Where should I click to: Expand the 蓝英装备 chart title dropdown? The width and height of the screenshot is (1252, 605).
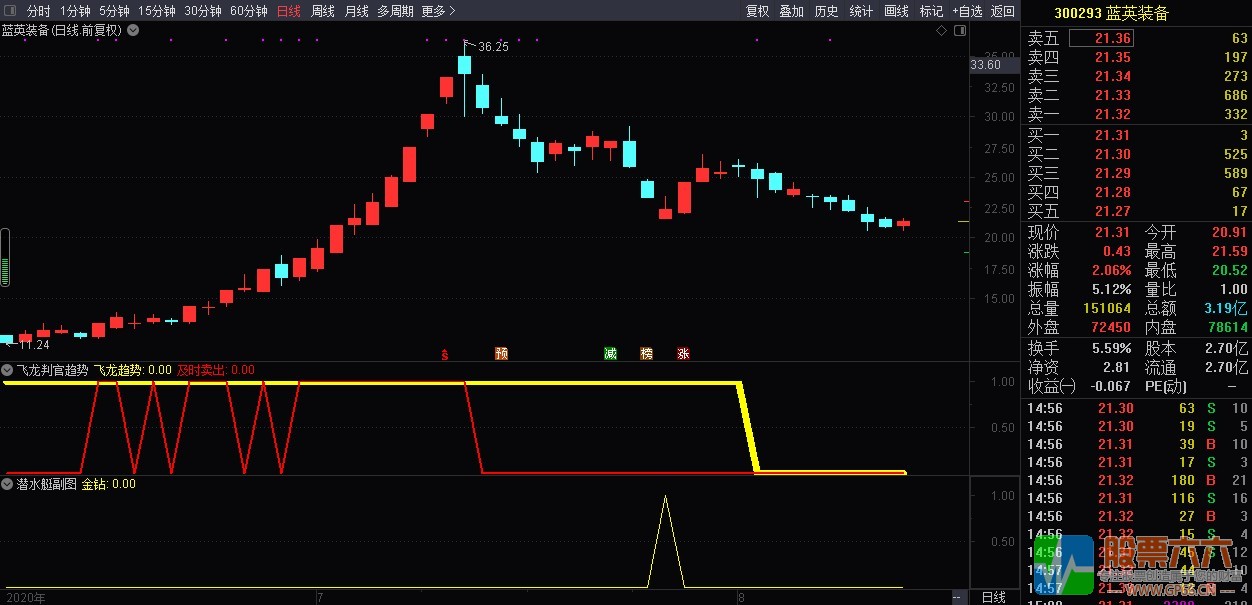click(x=134, y=30)
